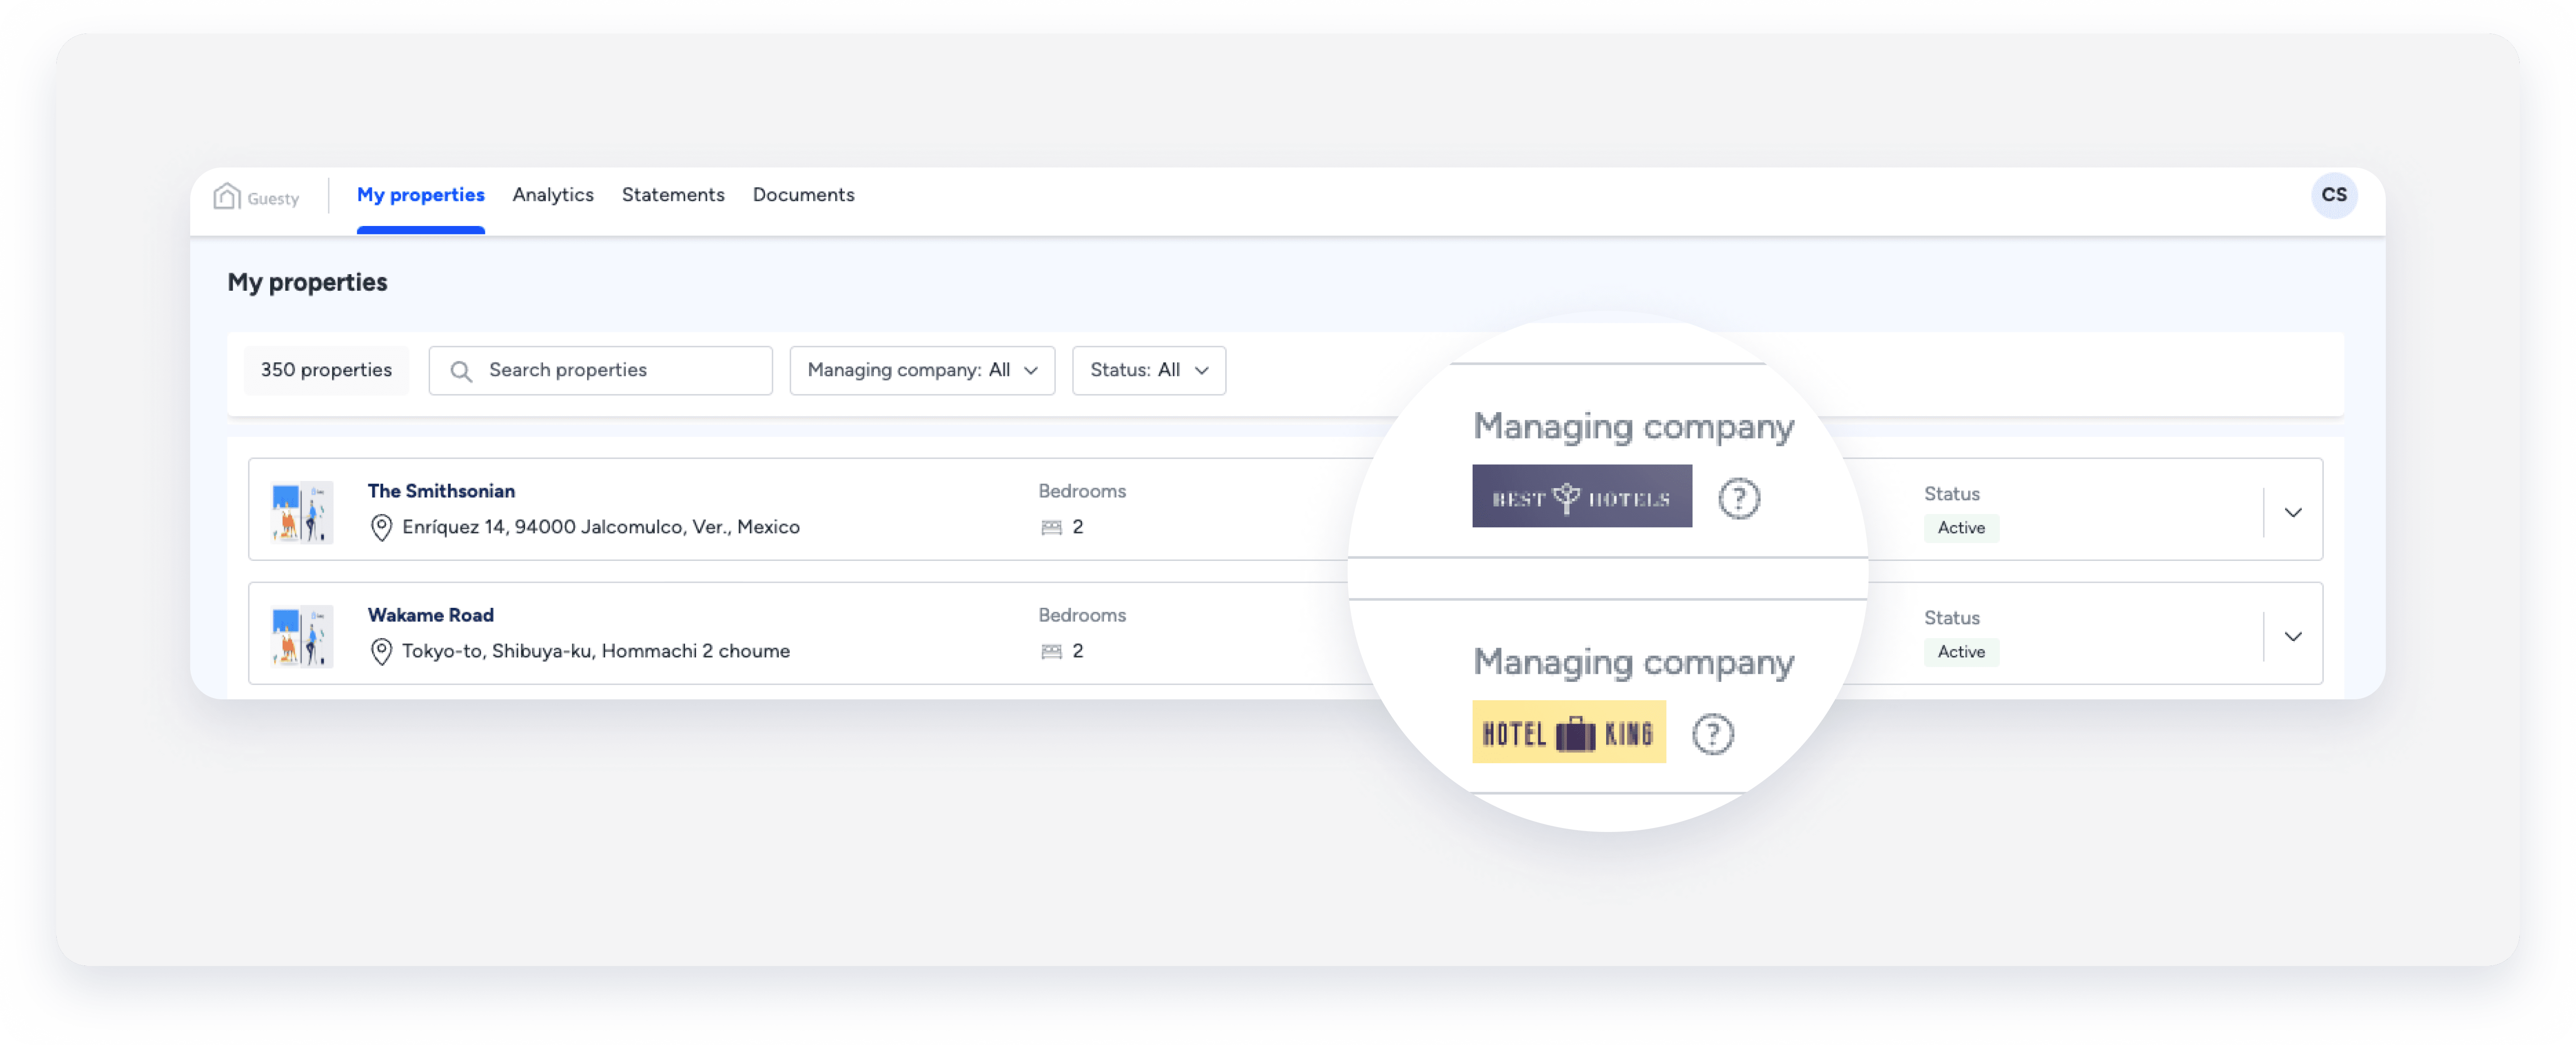Viewport: 2576px width, 1045px height.
Task: Expand The Smithsonian property row chevron
Action: click(2292, 511)
